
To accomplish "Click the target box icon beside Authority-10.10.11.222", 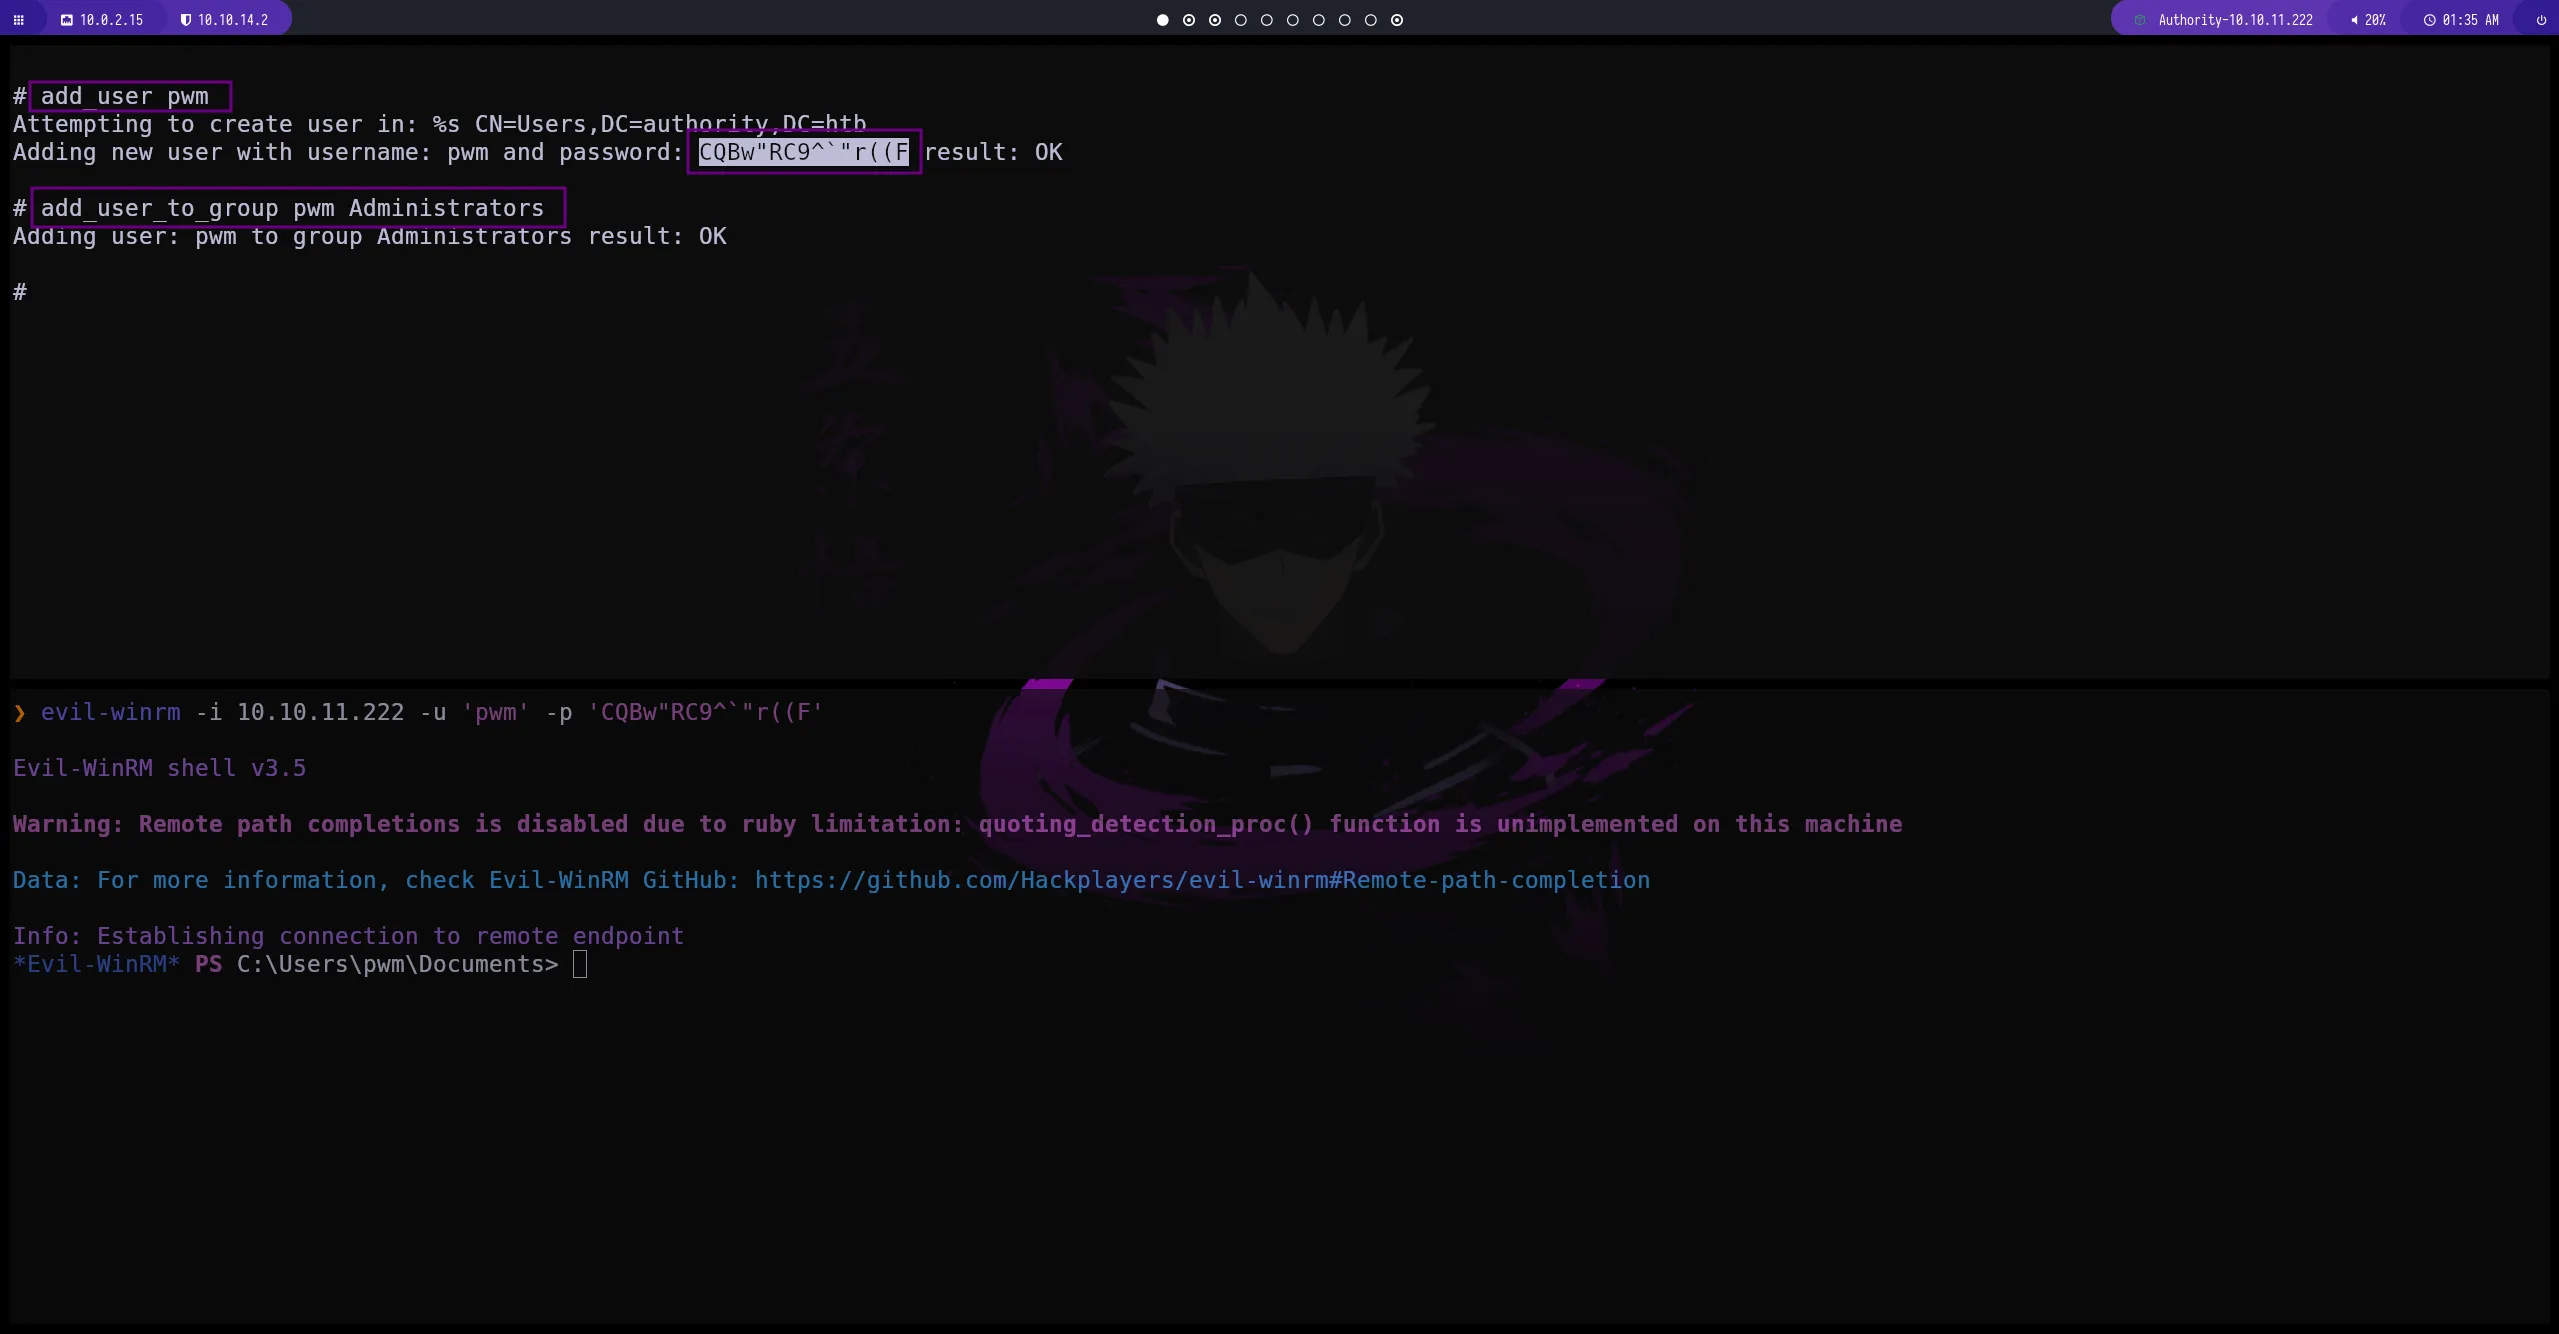I will click(x=2139, y=19).
